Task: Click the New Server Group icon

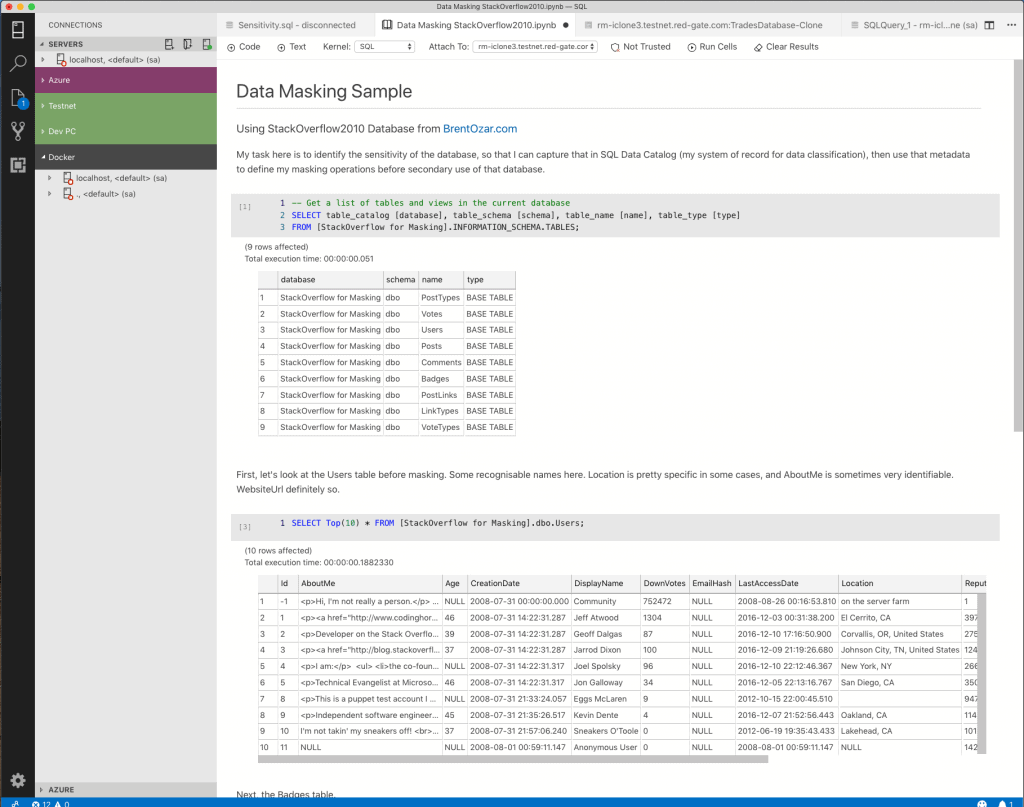Action: tap(187, 44)
